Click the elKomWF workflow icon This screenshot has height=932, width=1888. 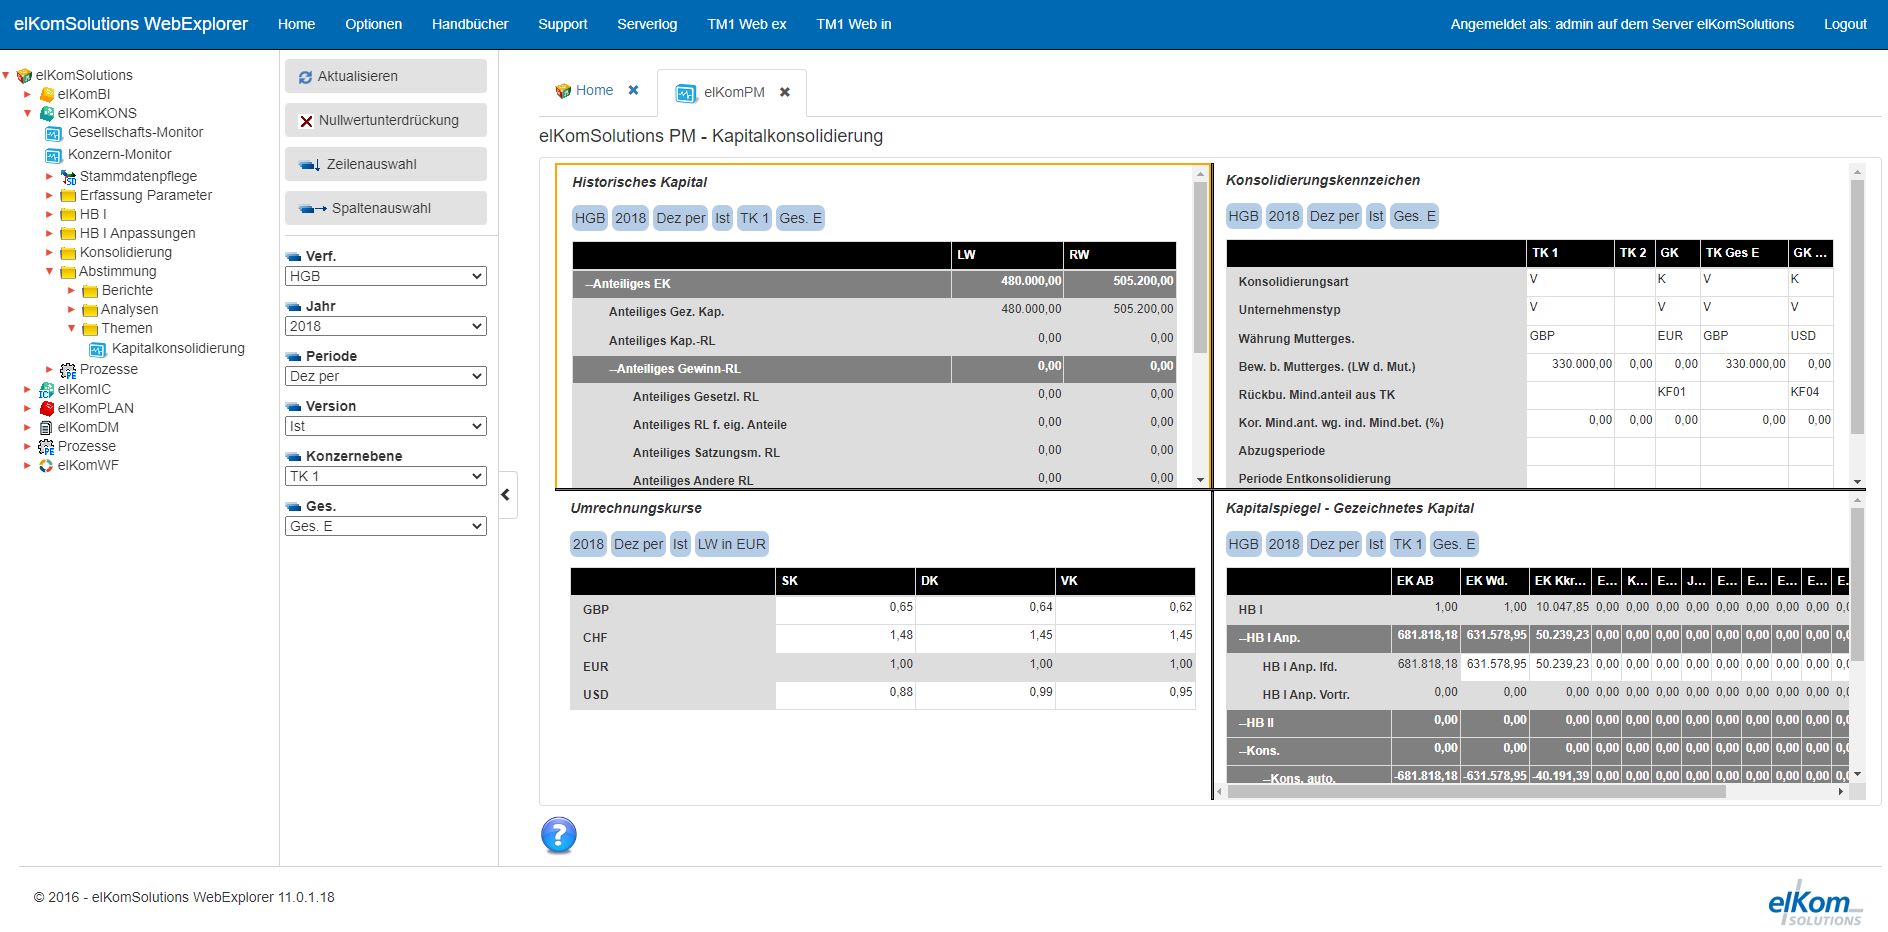coord(46,465)
